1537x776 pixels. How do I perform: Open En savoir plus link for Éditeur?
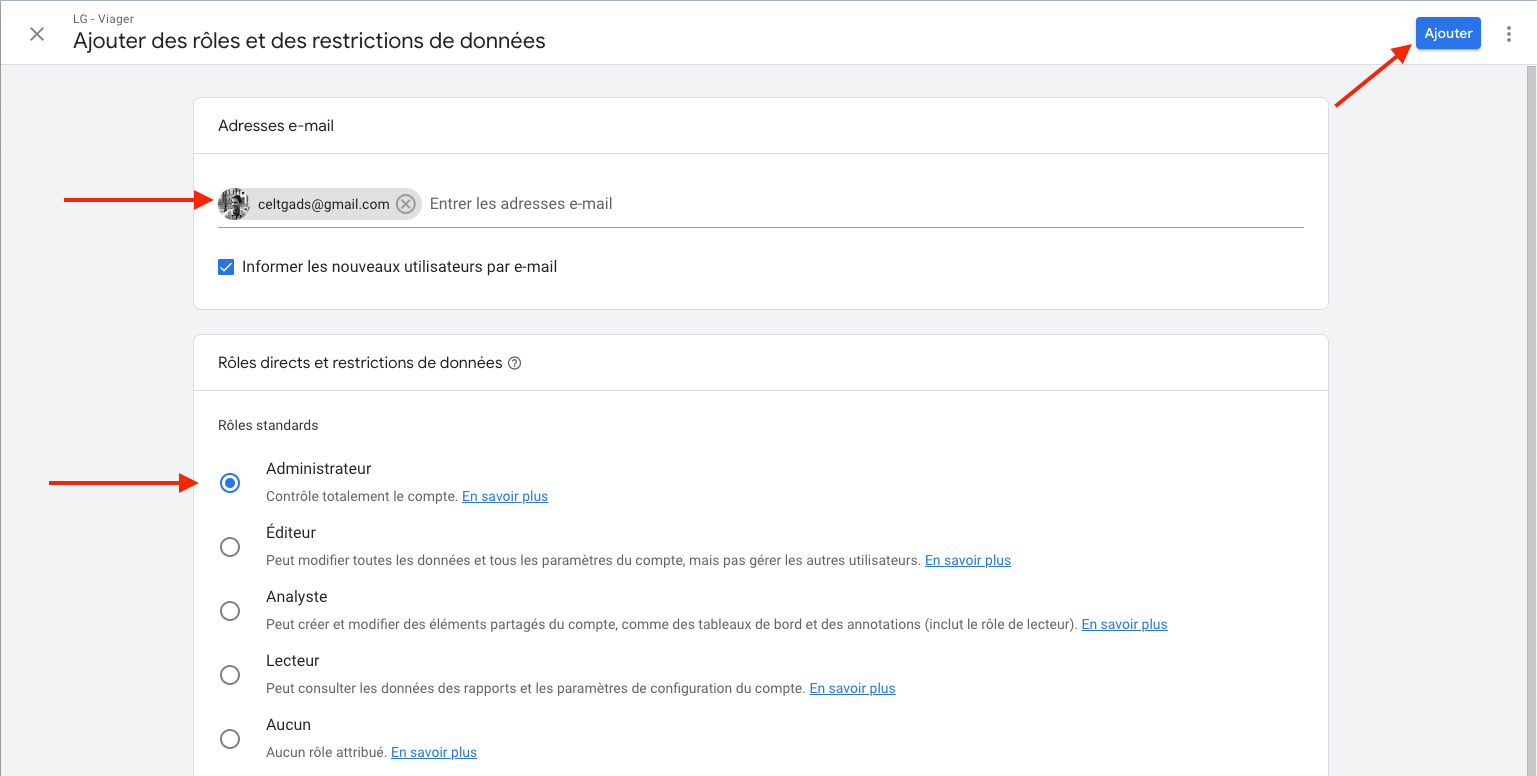tap(967, 561)
